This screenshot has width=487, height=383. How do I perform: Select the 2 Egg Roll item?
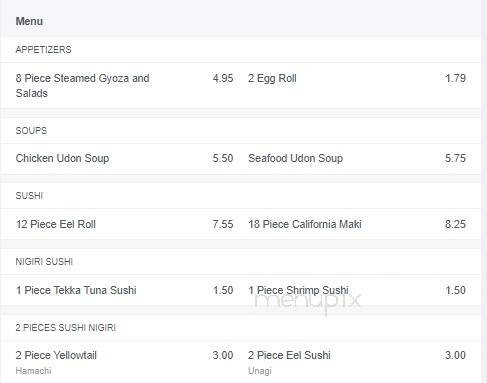pos(272,78)
